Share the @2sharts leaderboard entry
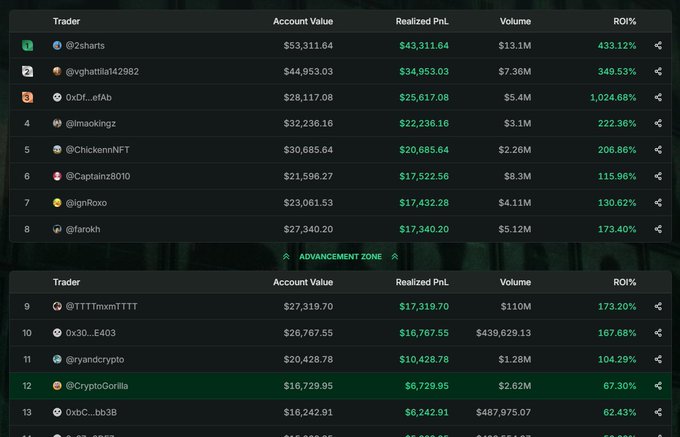Image resolution: width=680 pixels, height=437 pixels. (658, 45)
